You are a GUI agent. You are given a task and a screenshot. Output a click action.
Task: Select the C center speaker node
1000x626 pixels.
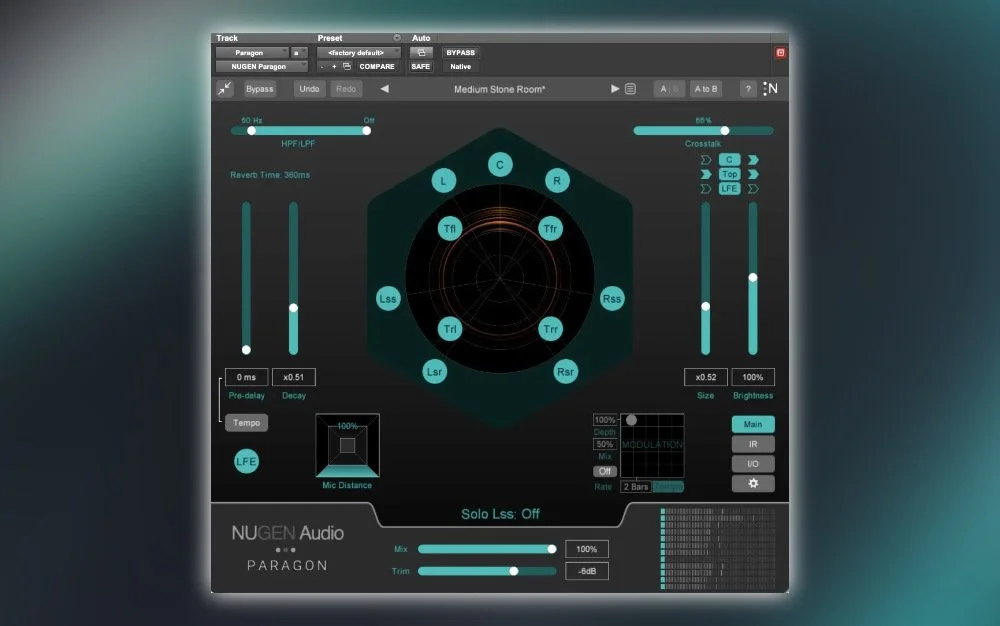click(500, 164)
